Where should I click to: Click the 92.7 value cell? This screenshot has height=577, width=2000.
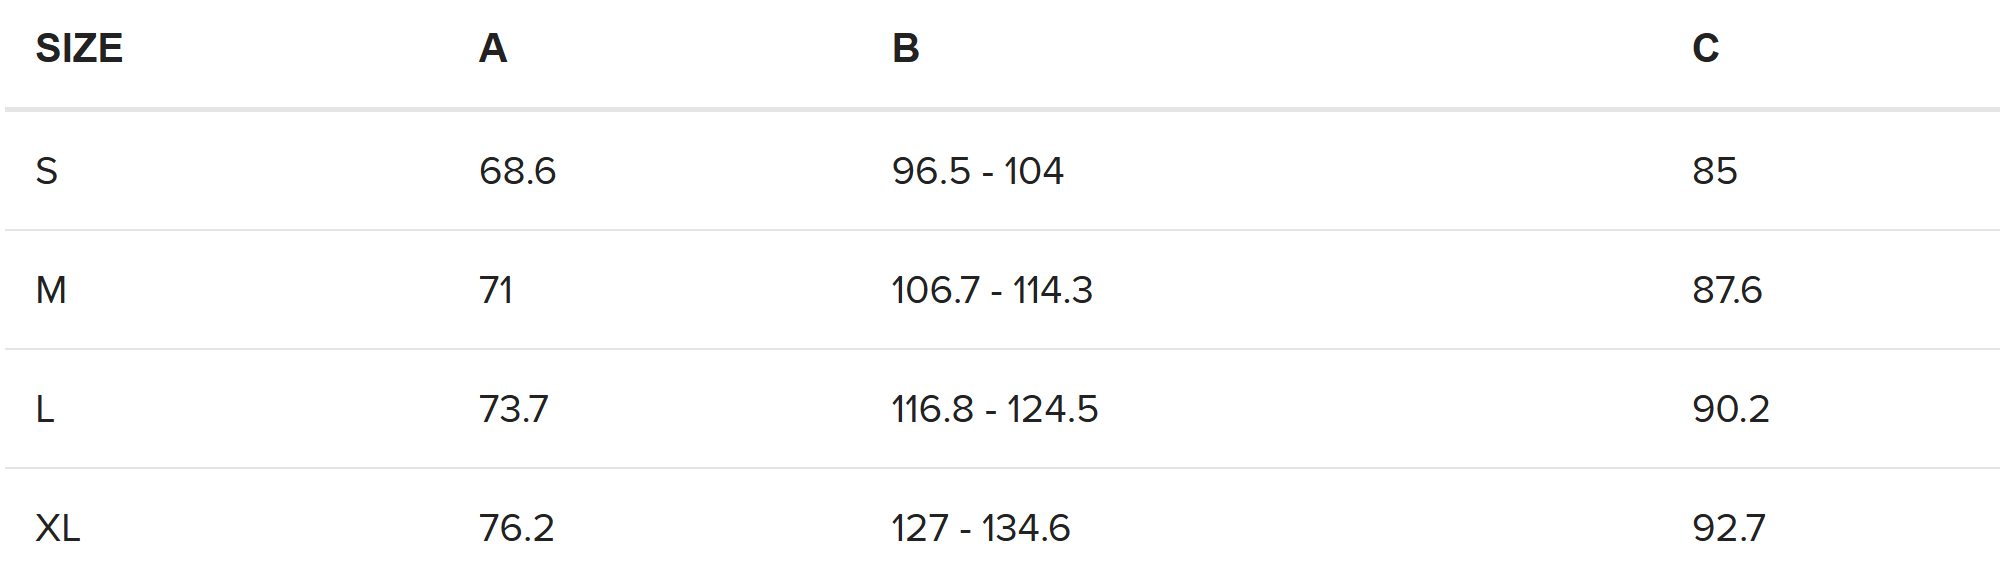coord(1728,528)
